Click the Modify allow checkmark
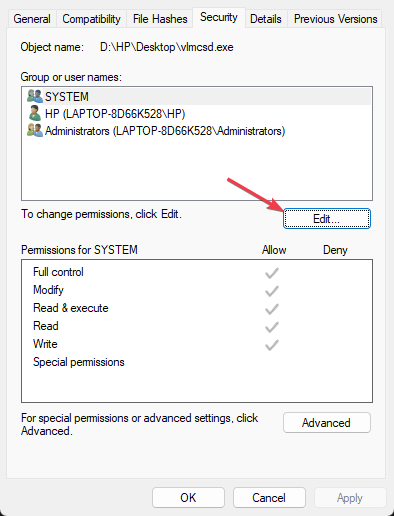The image size is (394, 516). 272,291
